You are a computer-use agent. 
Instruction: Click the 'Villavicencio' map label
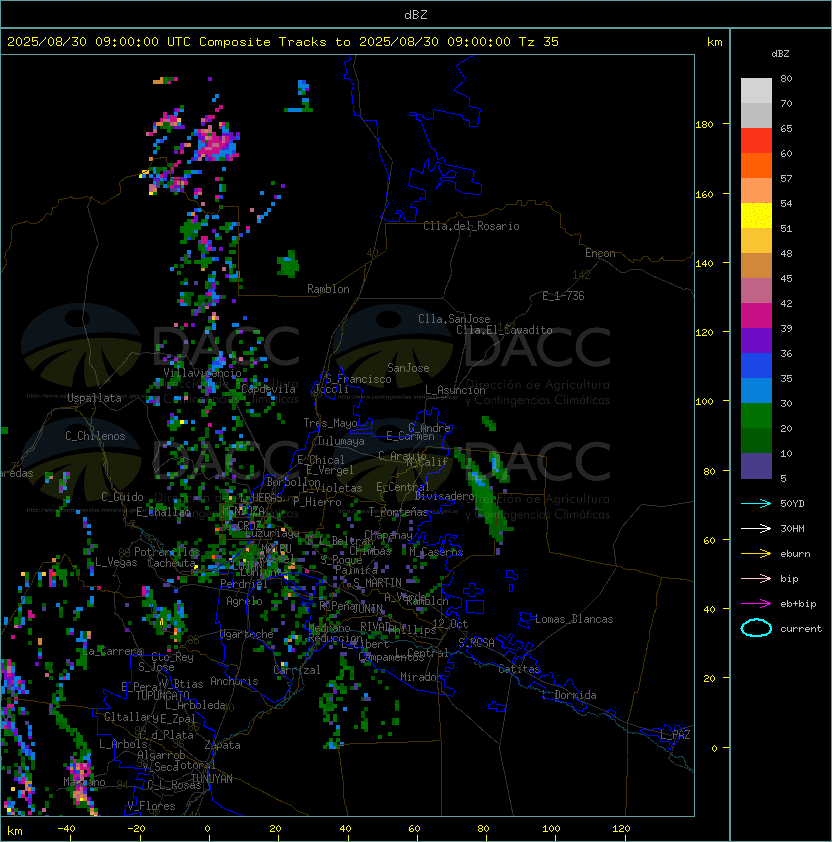pyautogui.click(x=202, y=373)
